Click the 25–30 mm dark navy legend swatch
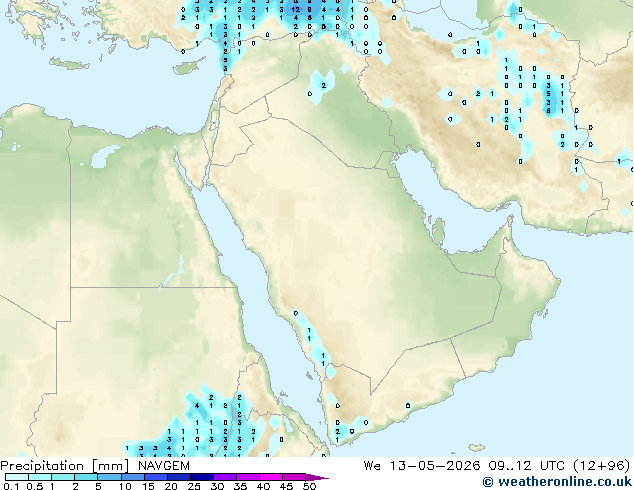The height and width of the screenshot is (490, 634). point(201,477)
